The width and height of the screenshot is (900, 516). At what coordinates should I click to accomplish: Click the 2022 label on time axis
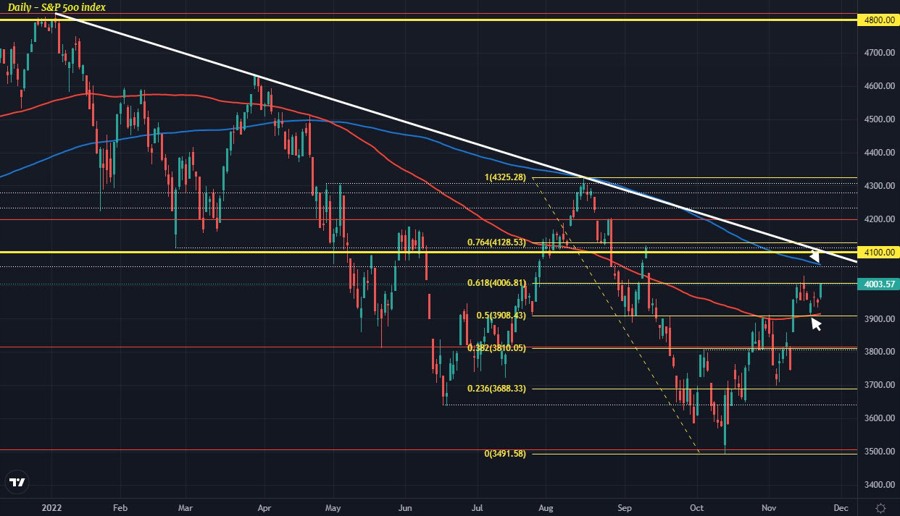(52, 508)
